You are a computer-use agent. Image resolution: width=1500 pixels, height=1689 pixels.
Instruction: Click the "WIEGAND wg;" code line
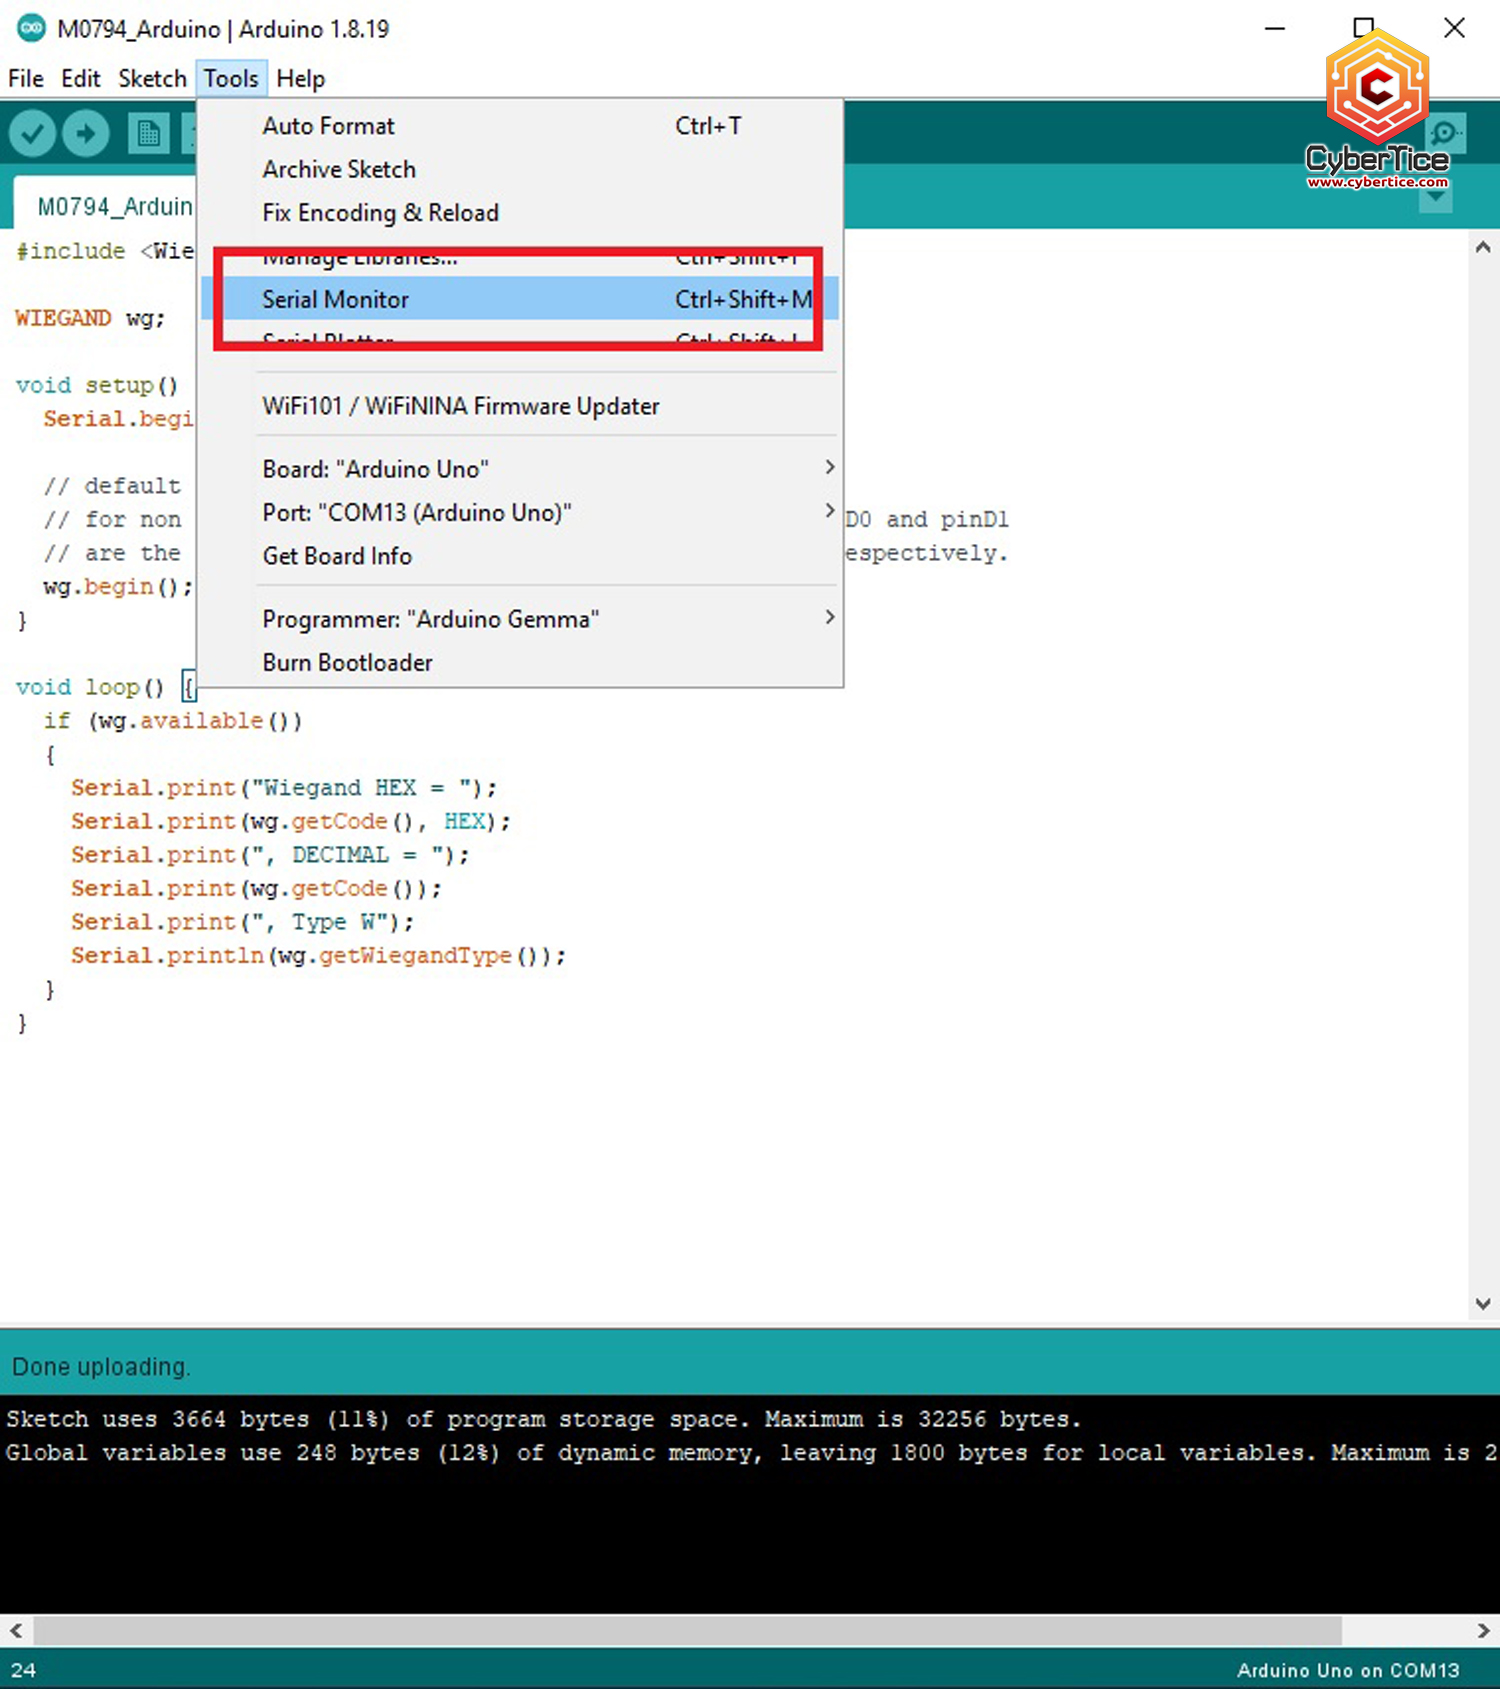point(90,318)
